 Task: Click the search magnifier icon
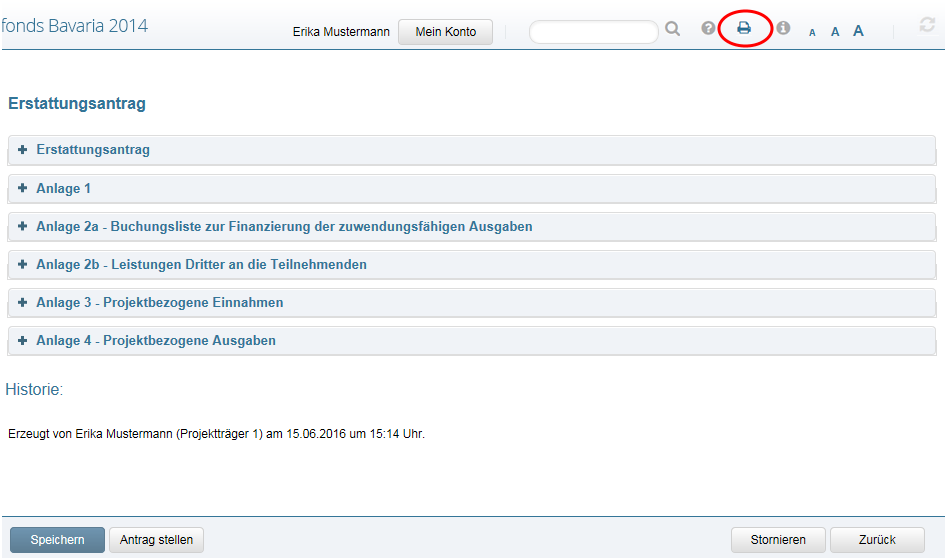point(672,30)
